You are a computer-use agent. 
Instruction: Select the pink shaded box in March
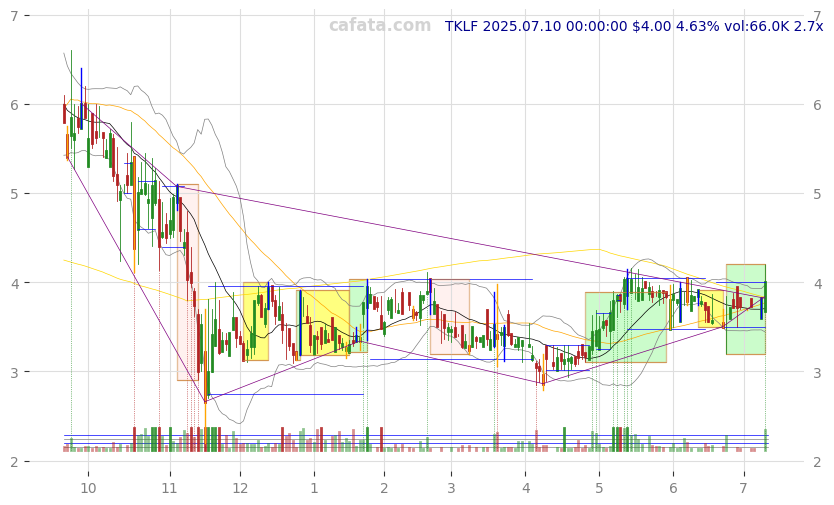click(449, 317)
